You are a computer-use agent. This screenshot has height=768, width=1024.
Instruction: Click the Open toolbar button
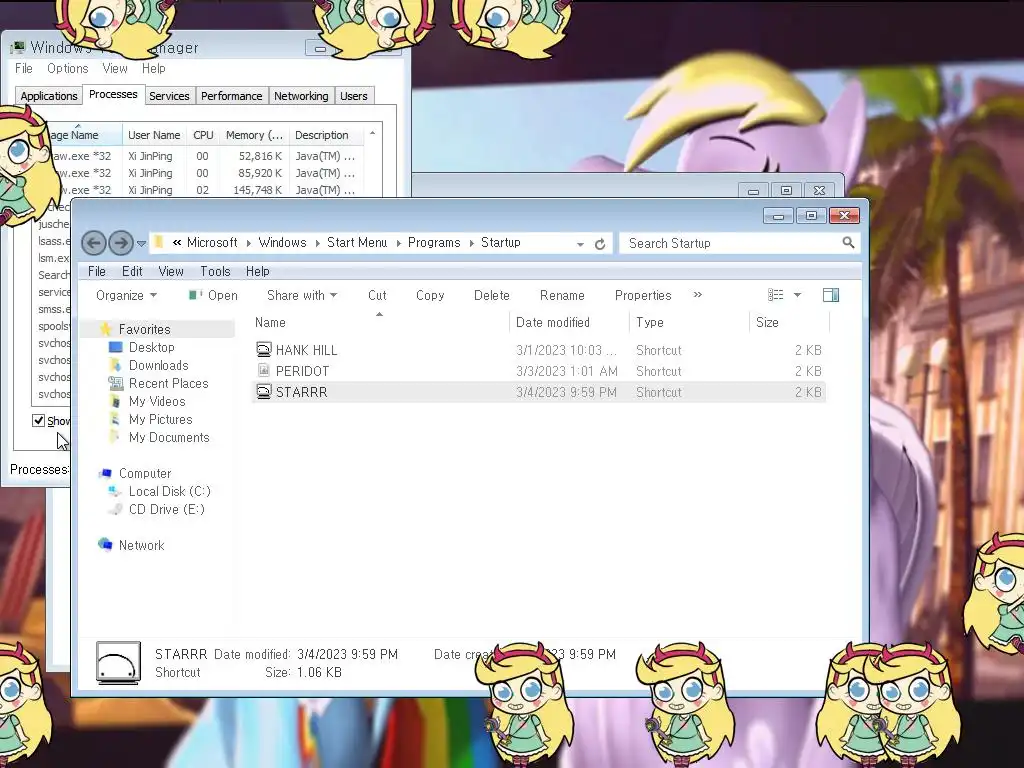(213, 295)
